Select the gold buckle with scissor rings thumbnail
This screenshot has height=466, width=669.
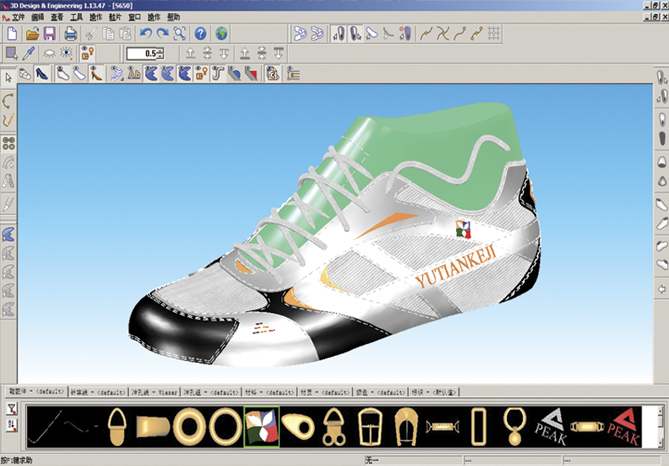tap(333, 426)
